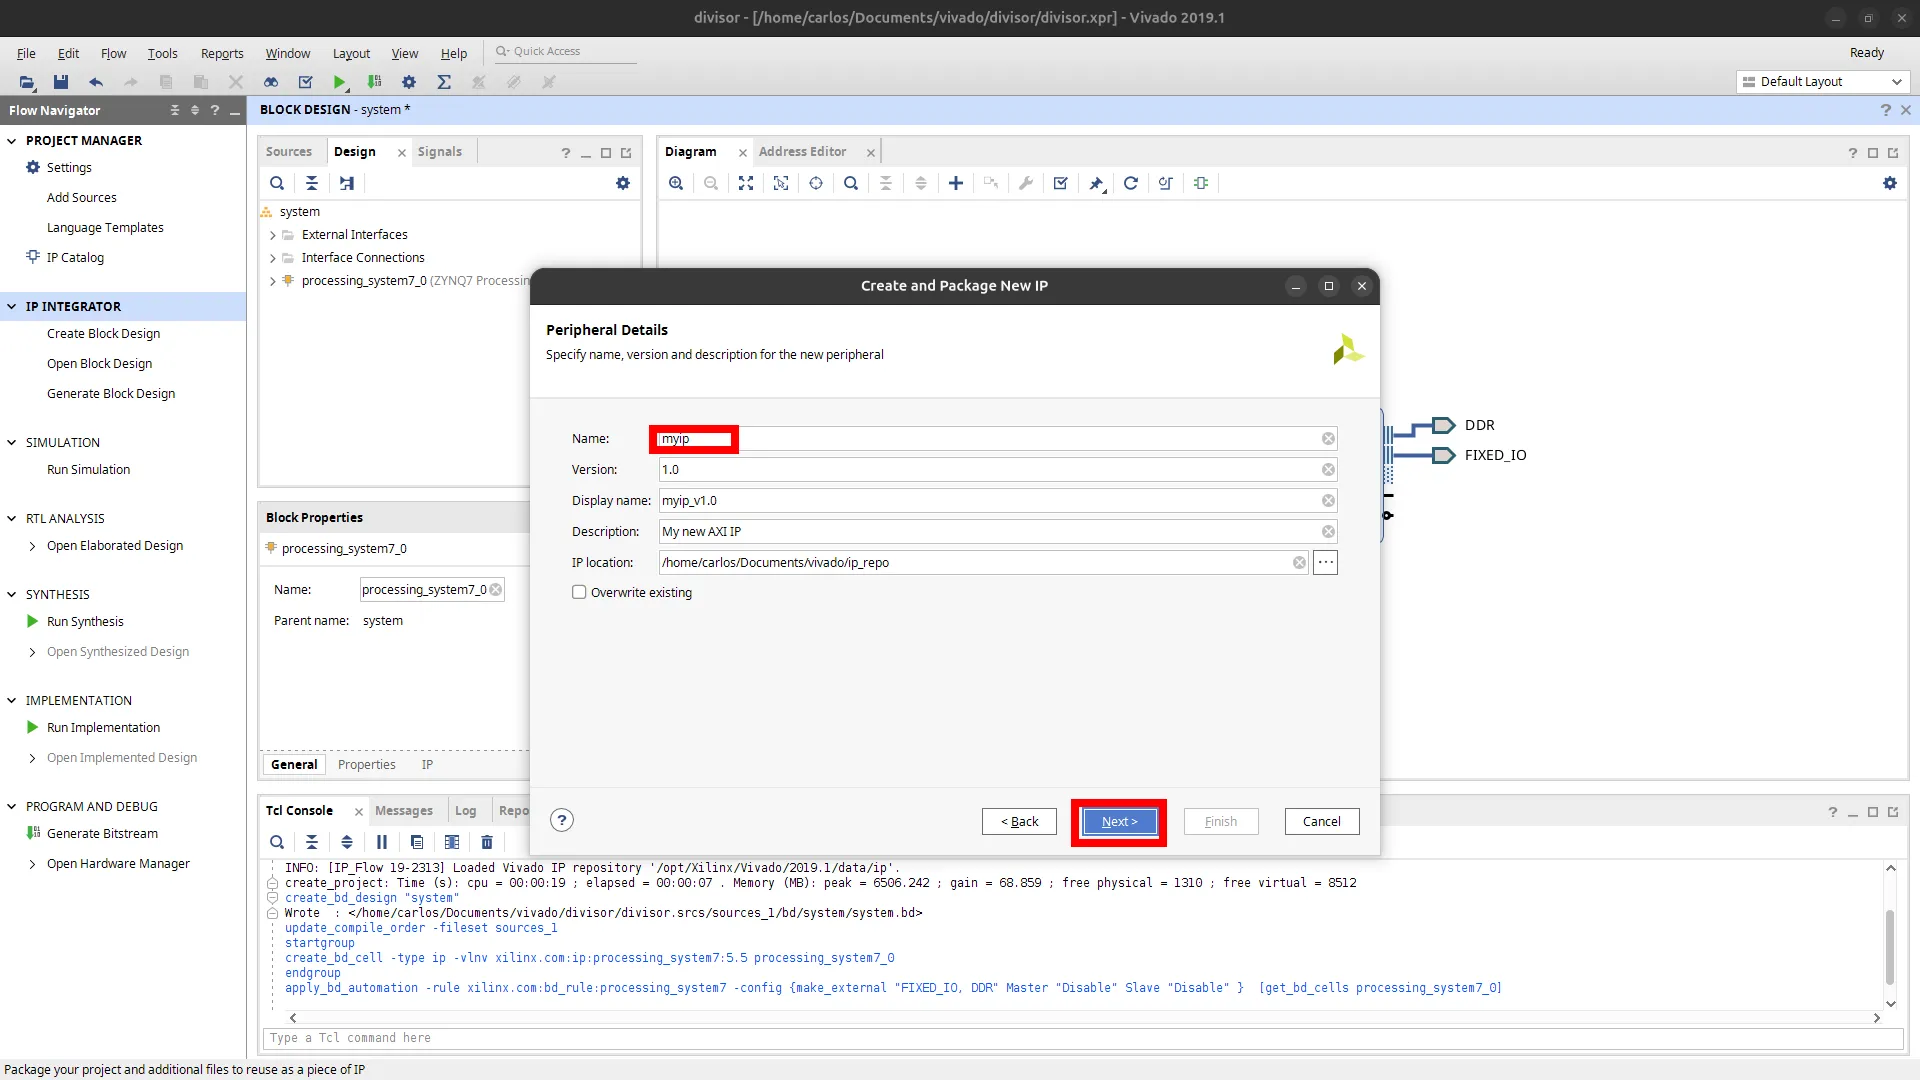Click the Back button in dialog

[x=1019, y=822]
